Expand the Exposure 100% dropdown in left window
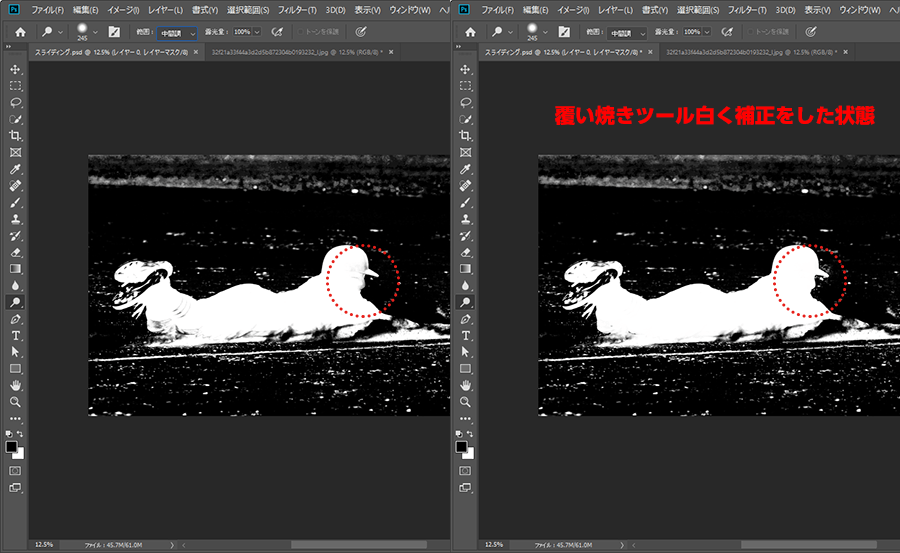900x553 pixels. pos(257,32)
